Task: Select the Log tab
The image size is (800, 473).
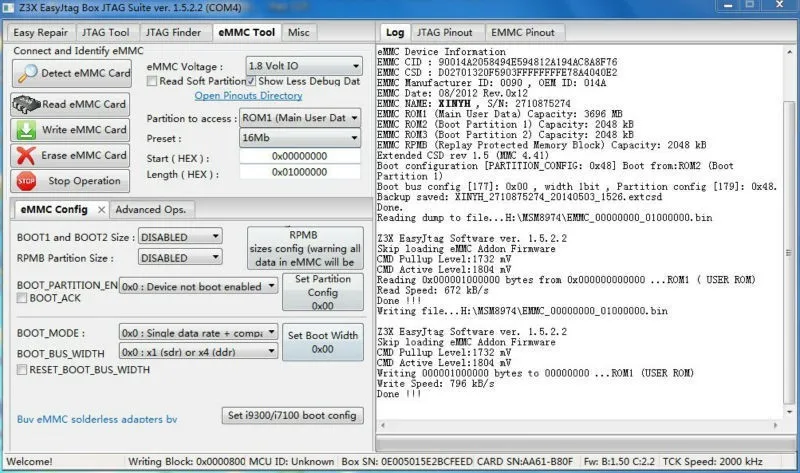Action: tap(395, 32)
